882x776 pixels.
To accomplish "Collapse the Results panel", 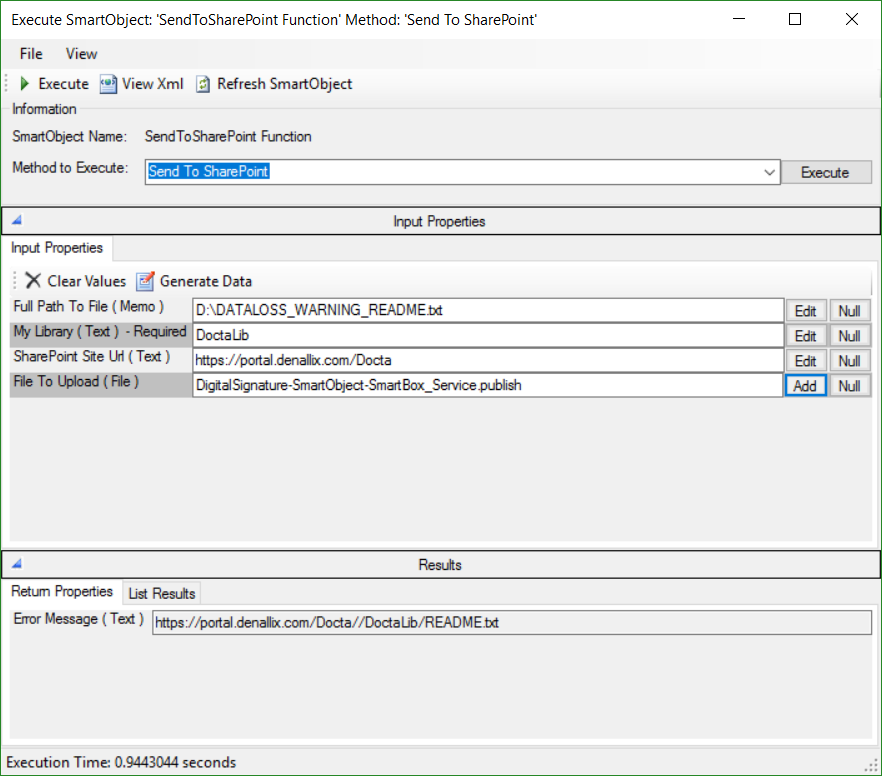I will click(15, 562).
